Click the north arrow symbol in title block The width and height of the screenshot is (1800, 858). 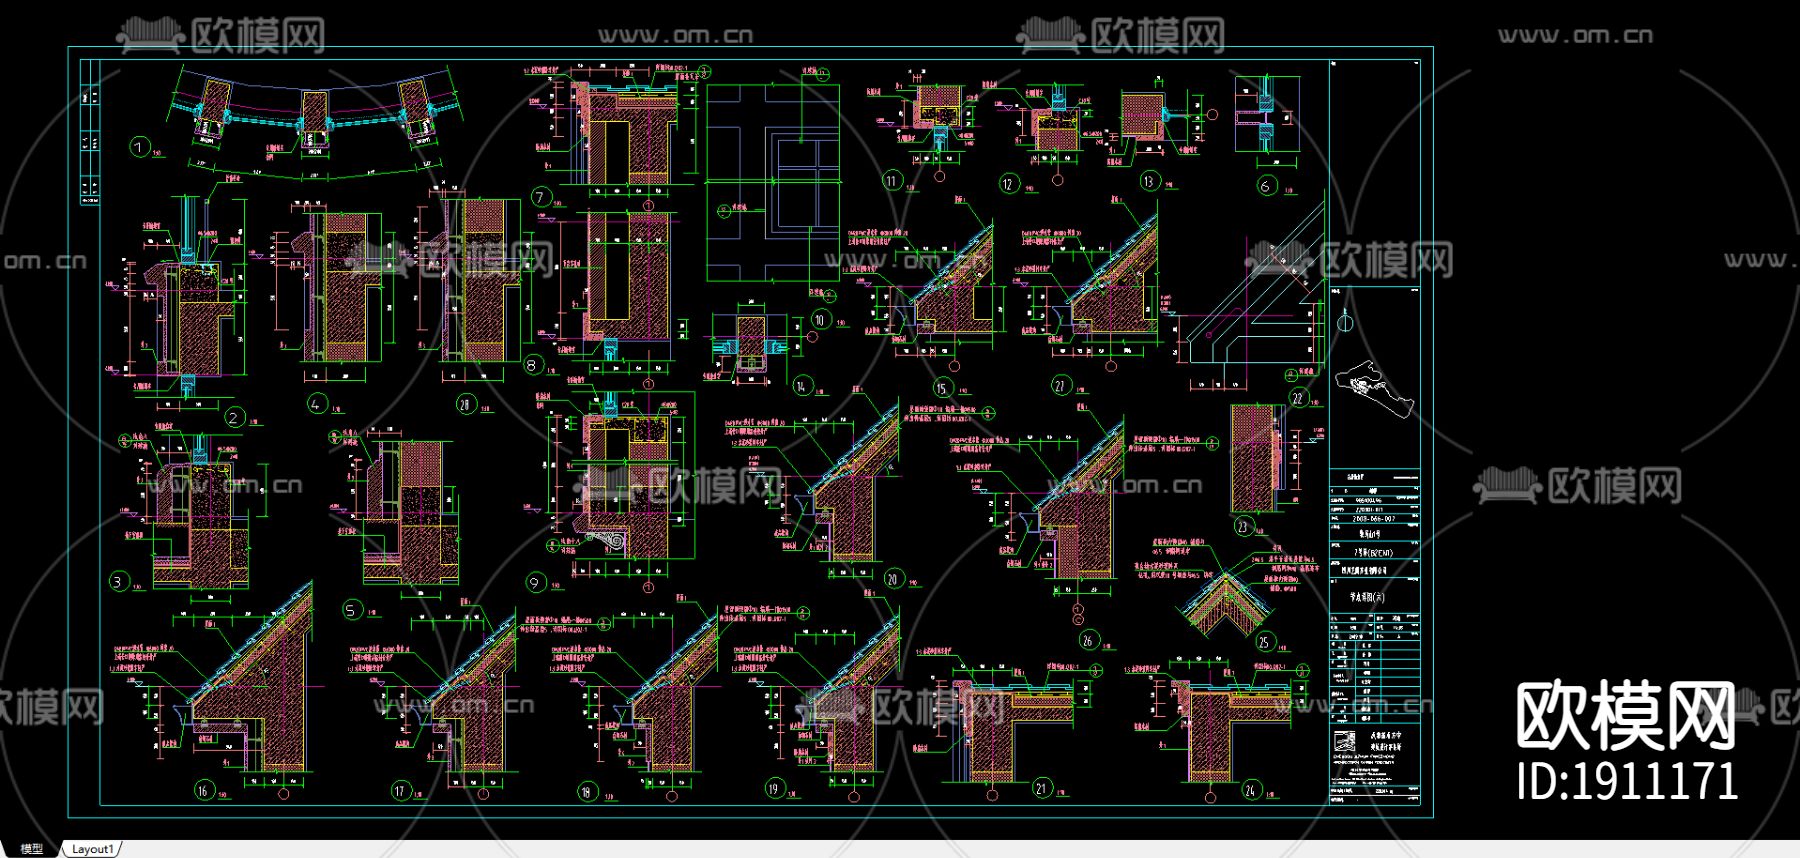point(1346,321)
